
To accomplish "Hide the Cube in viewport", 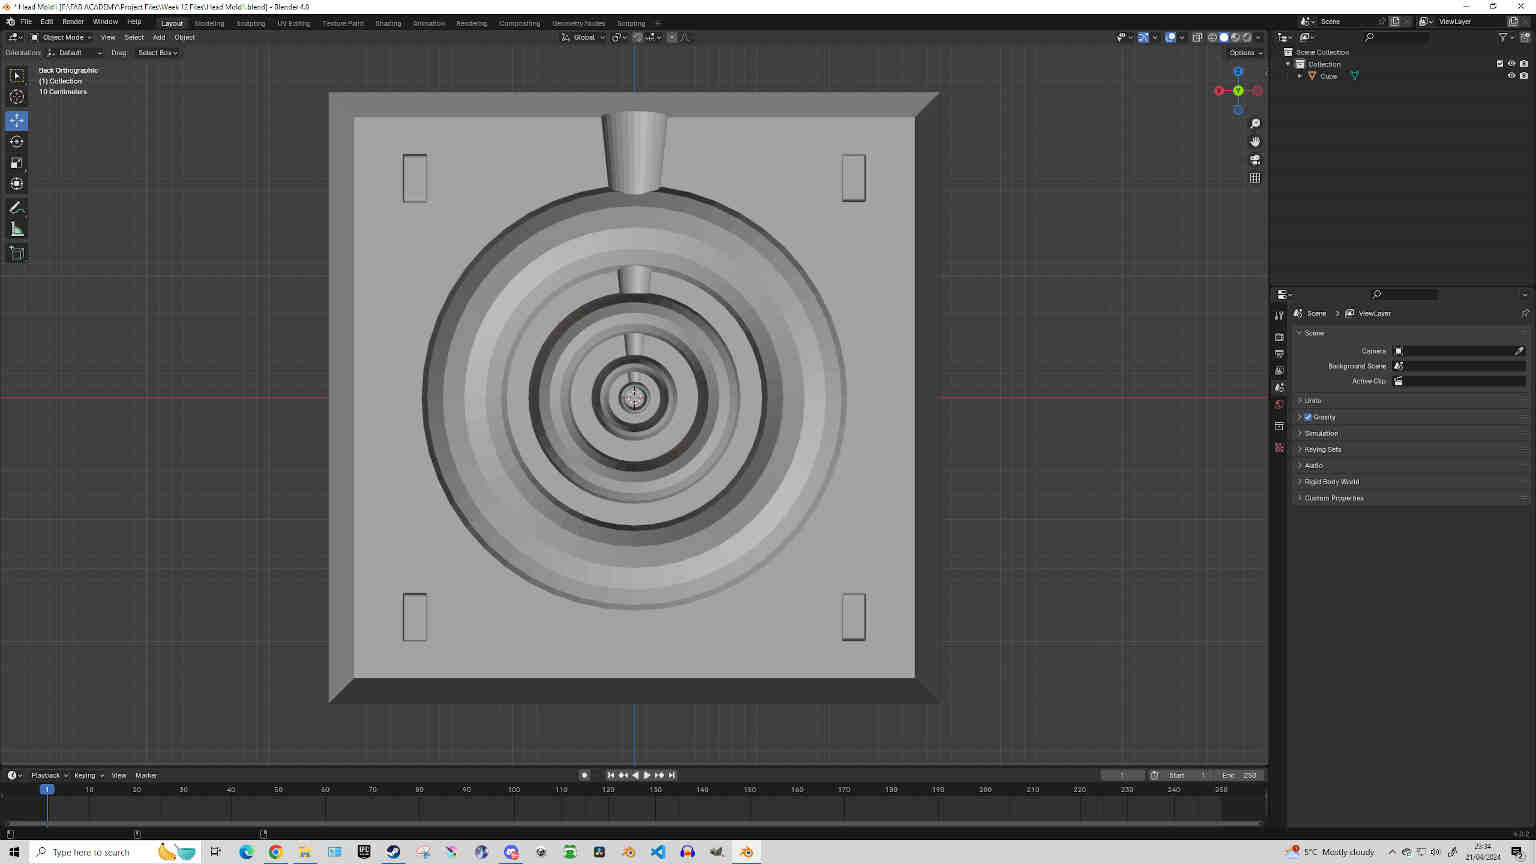I will tap(1511, 76).
